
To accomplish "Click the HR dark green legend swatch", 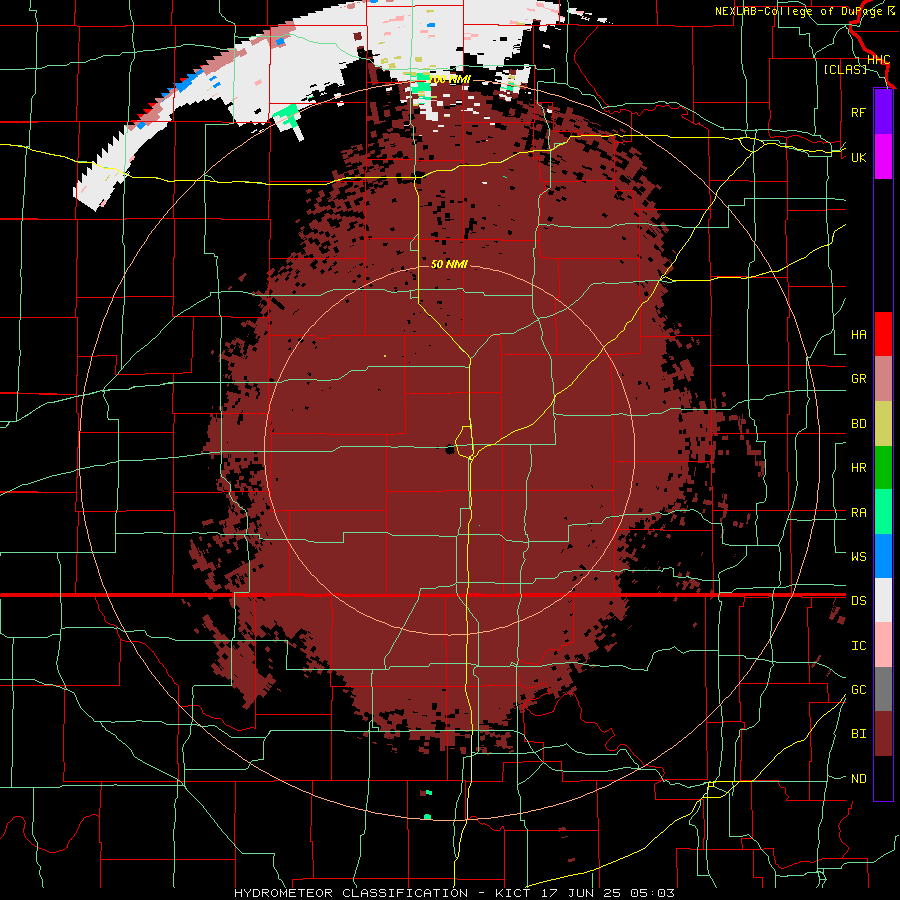I will point(883,468).
